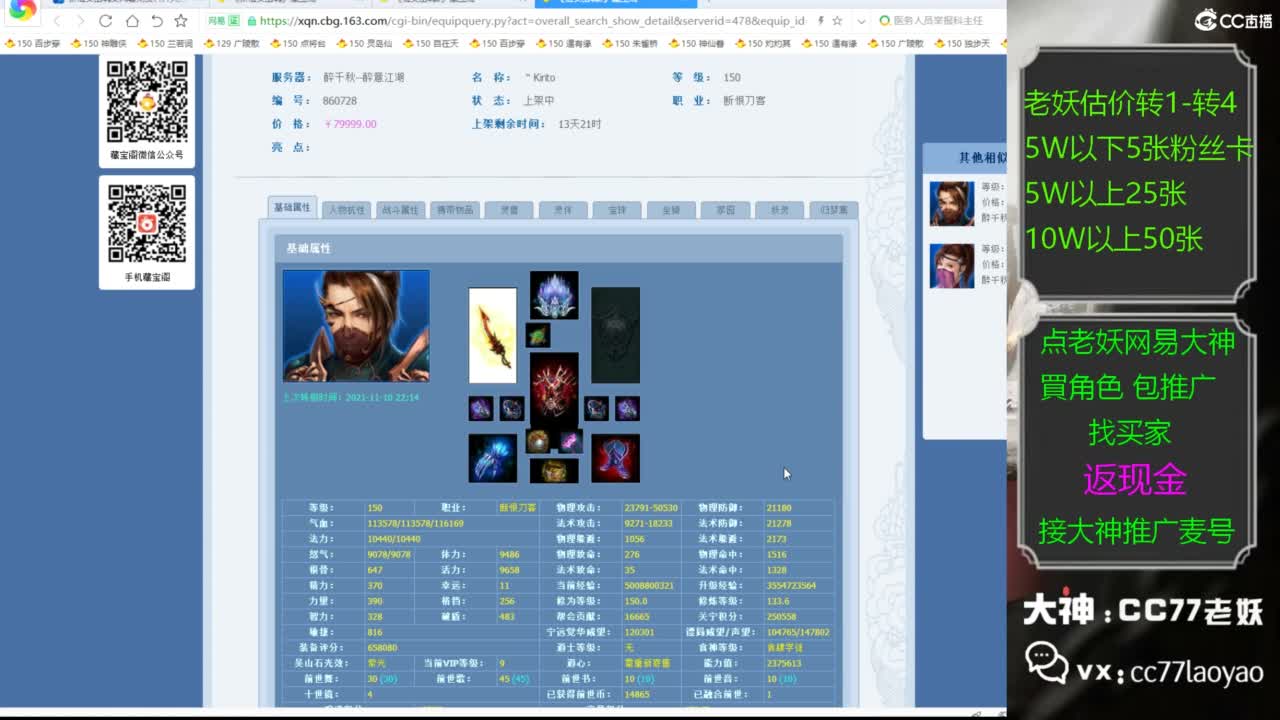This screenshot has height=720, width=1280.
Task: Click the small green gem icon
Action: [x=538, y=335]
